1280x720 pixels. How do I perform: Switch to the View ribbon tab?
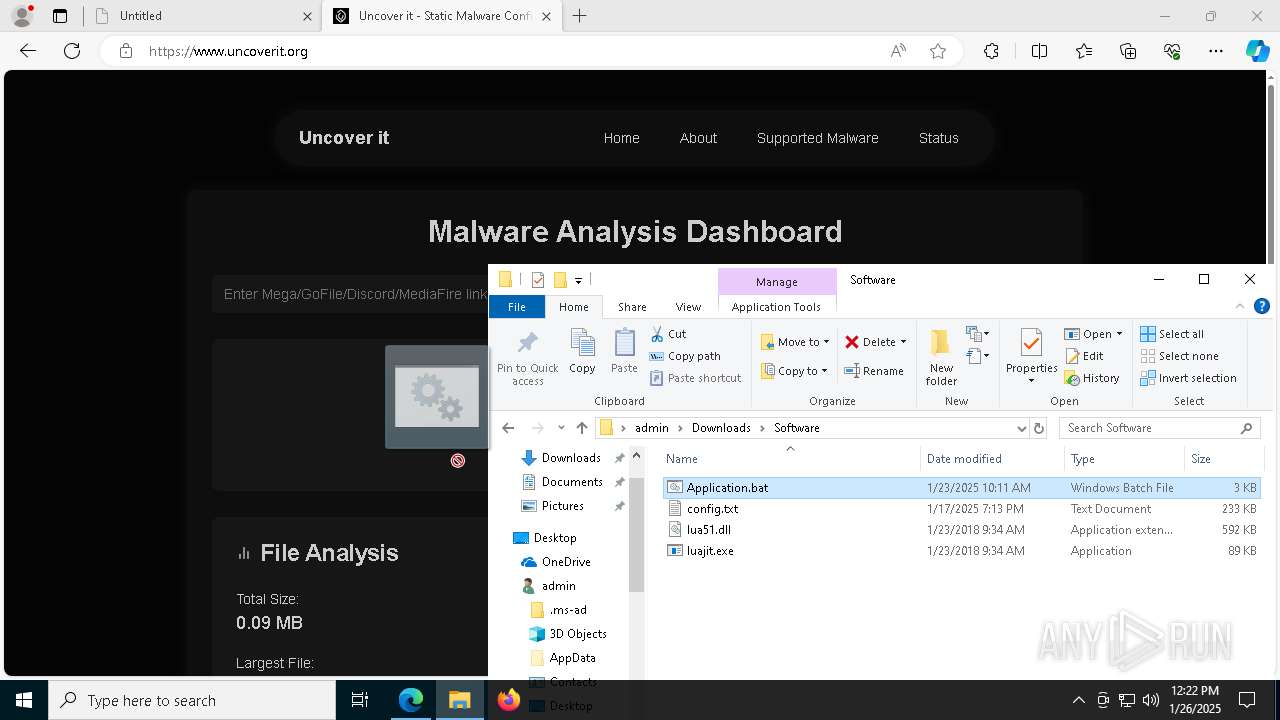point(688,307)
